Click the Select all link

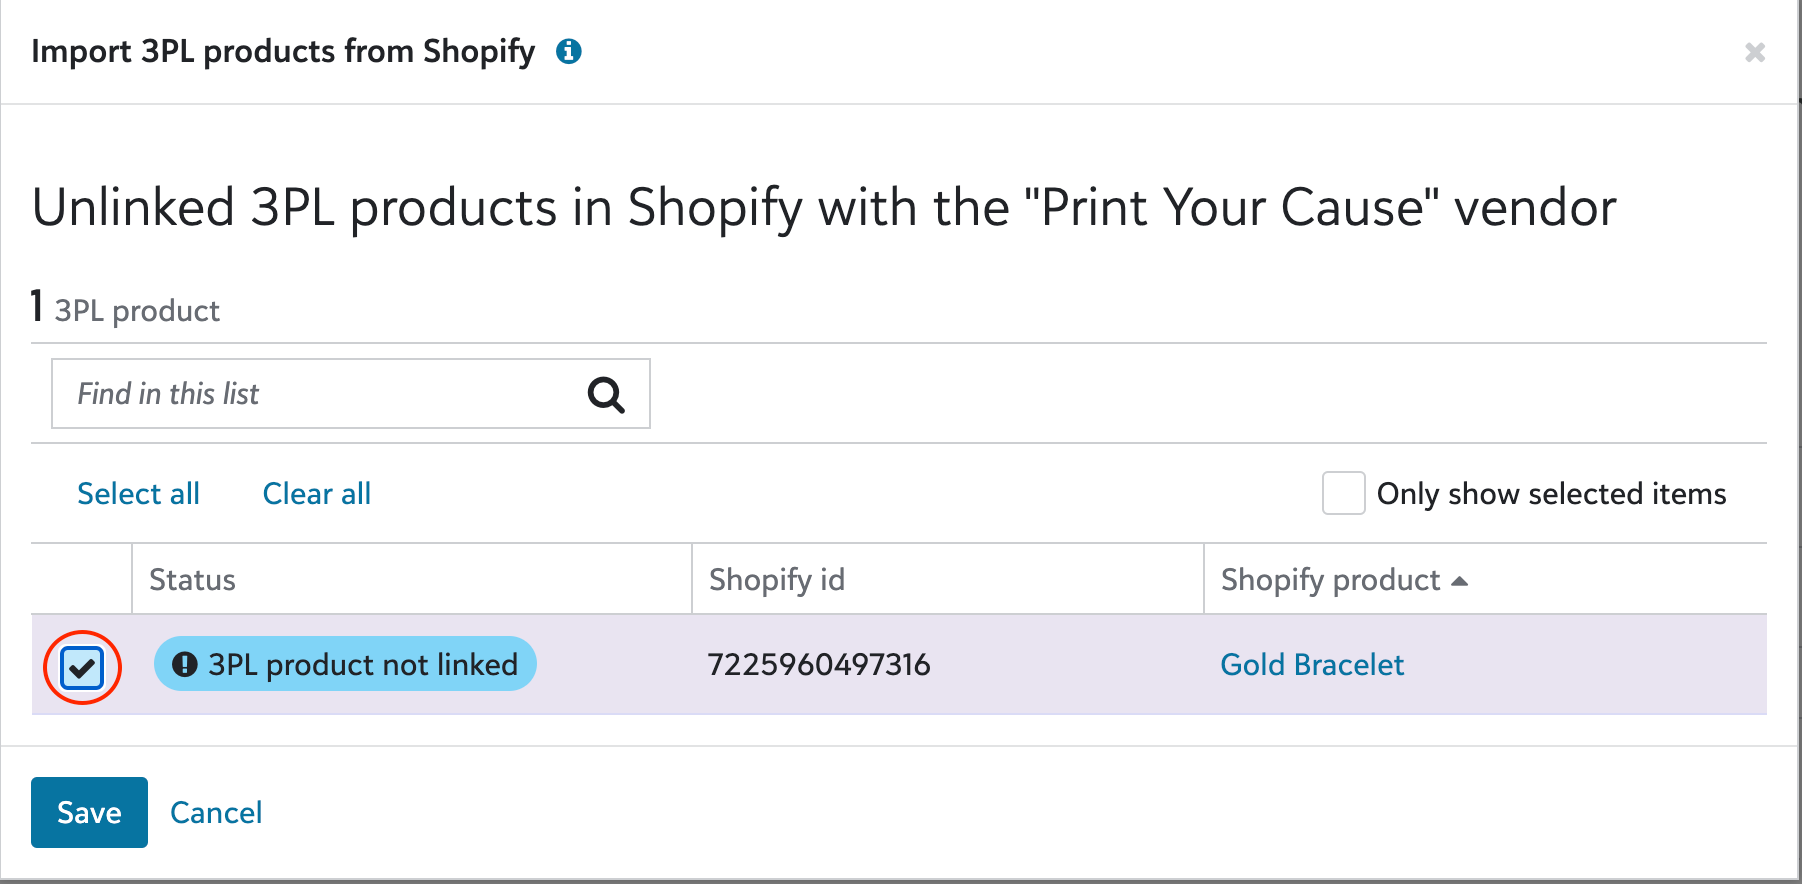coord(139,494)
